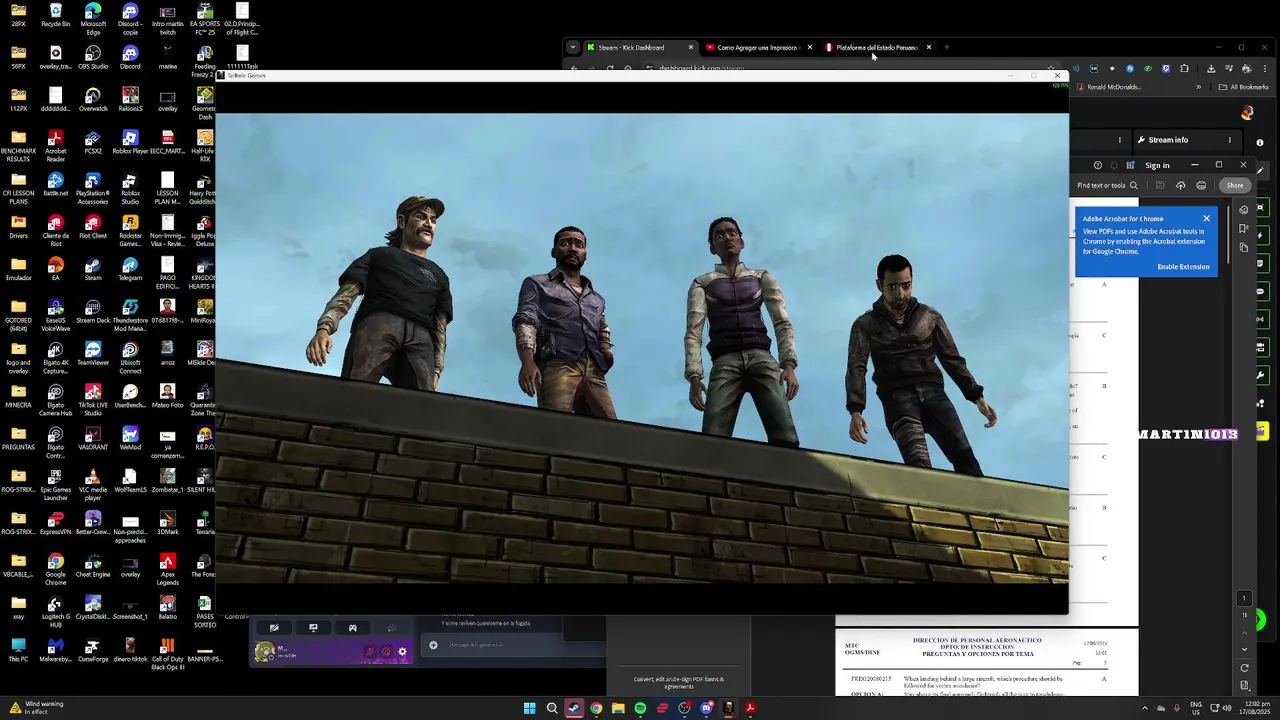Switch to Plataforma del Estado Peruano tab
Viewport: 1280px width, 720px height.
pos(878,47)
